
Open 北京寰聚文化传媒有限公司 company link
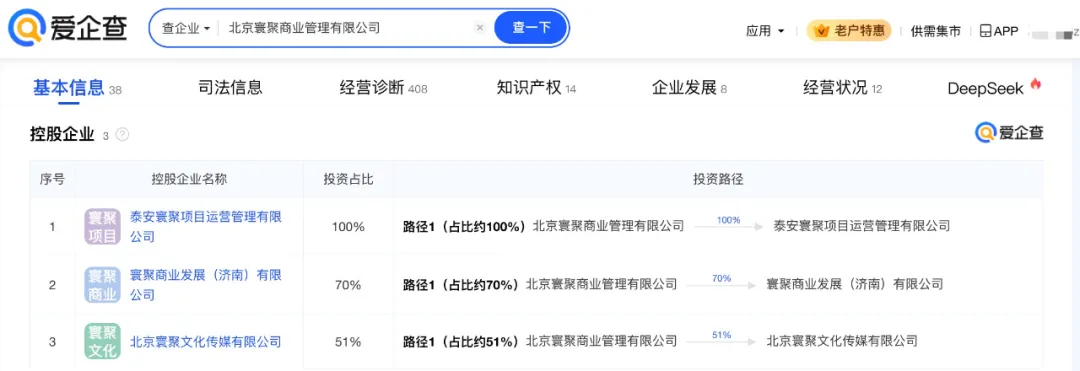[x=206, y=341]
